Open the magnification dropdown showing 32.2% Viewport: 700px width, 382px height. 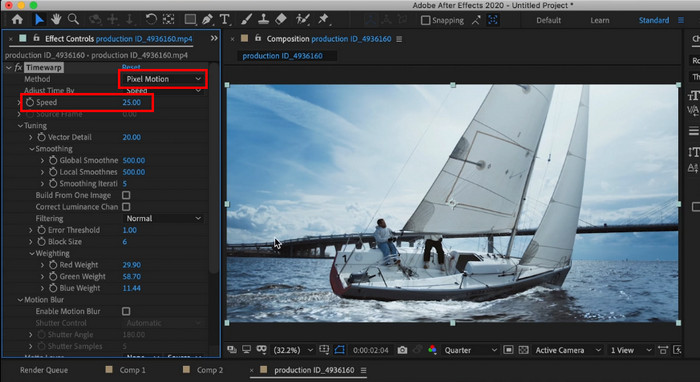tap(293, 350)
